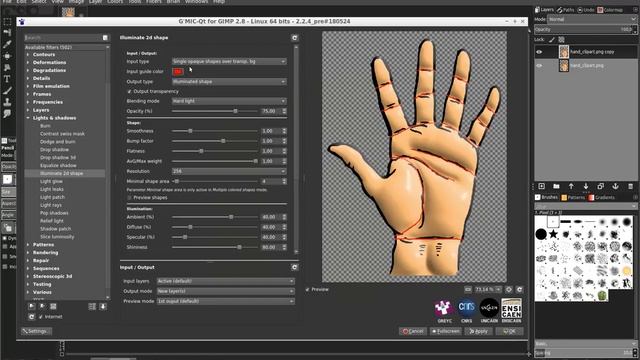Refresh the G'MIC preview image
The image size is (640, 360).
[x=520, y=289]
